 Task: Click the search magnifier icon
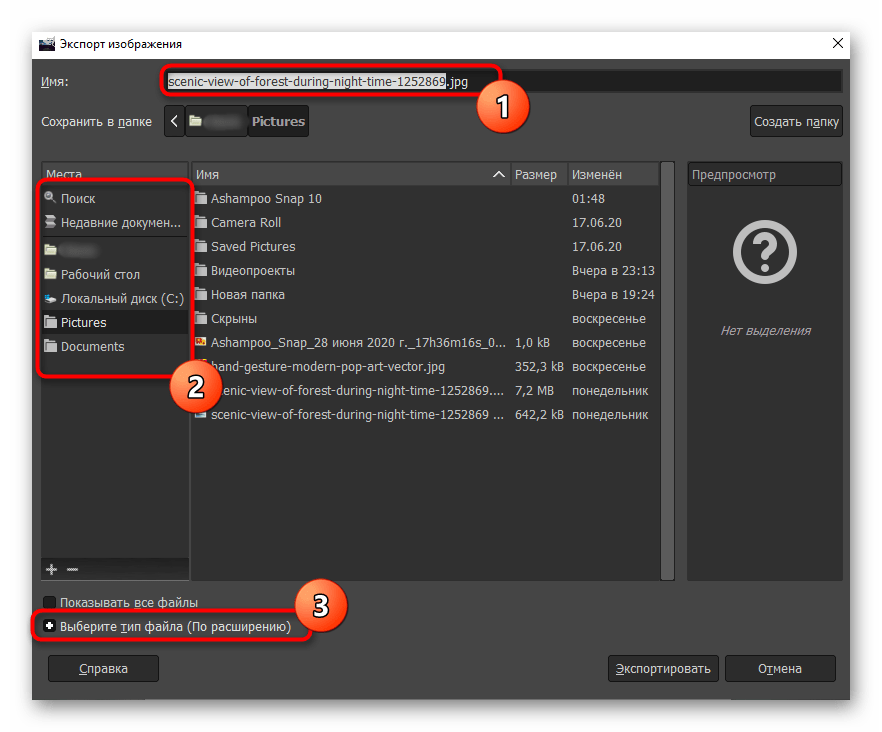(50, 197)
